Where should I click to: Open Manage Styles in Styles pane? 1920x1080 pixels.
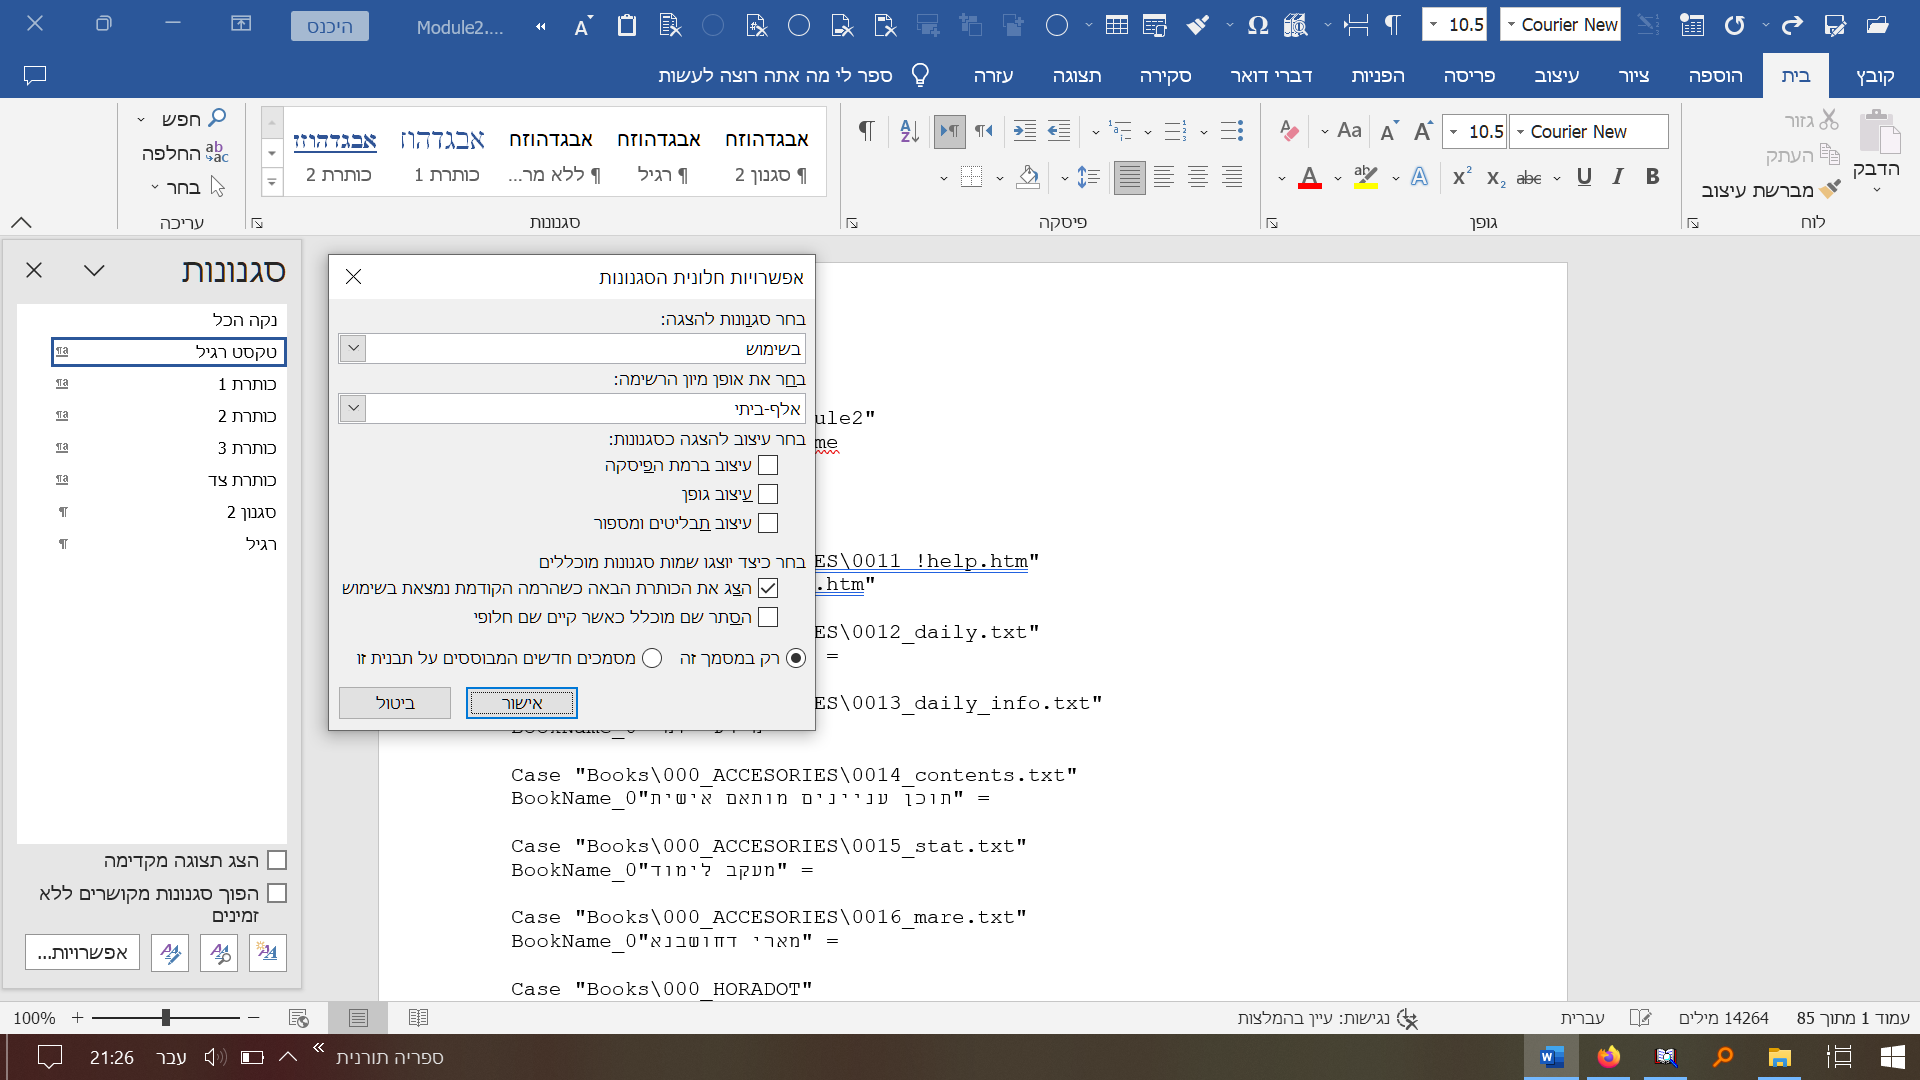170,953
